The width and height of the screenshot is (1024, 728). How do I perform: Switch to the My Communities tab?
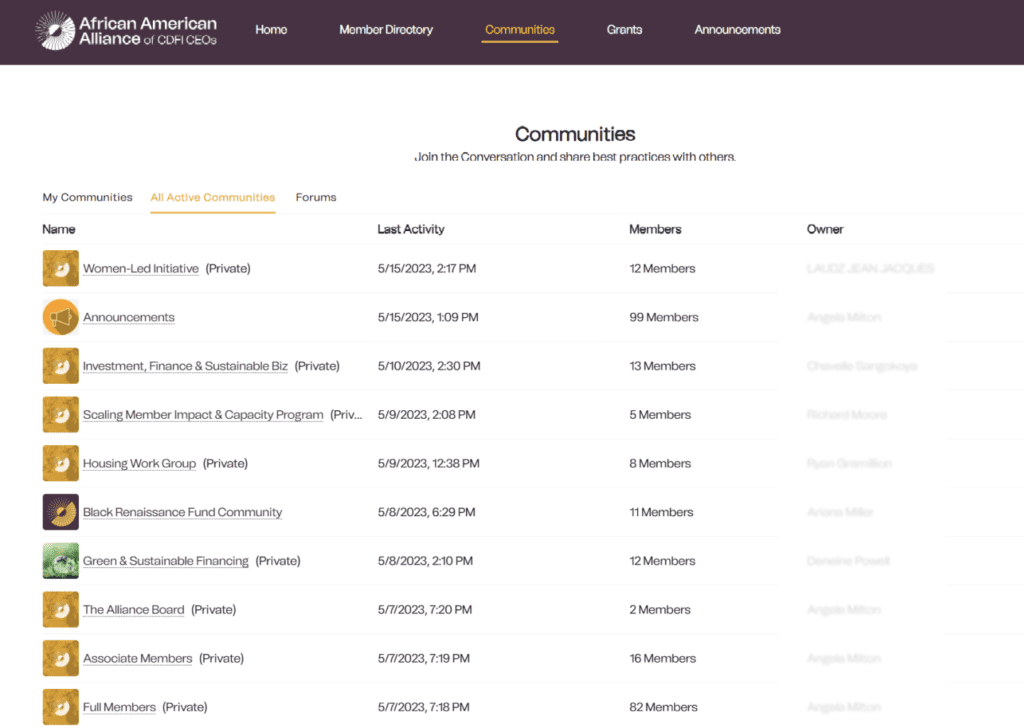click(x=88, y=197)
